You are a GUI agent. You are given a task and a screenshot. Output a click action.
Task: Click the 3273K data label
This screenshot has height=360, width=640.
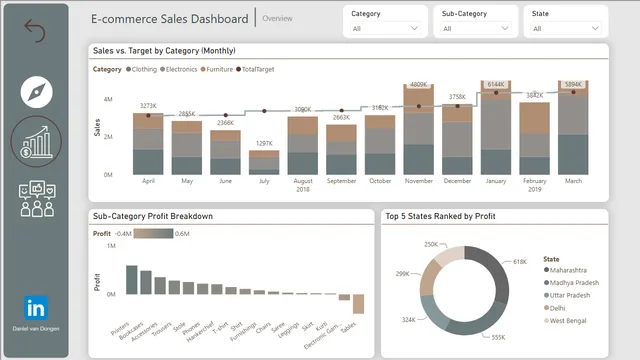click(x=148, y=106)
